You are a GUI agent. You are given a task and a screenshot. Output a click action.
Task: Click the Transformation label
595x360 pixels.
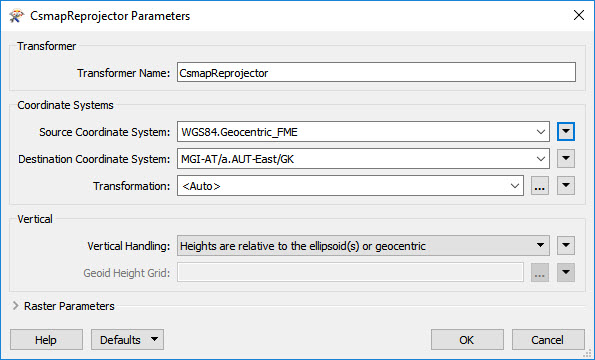click(x=132, y=186)
